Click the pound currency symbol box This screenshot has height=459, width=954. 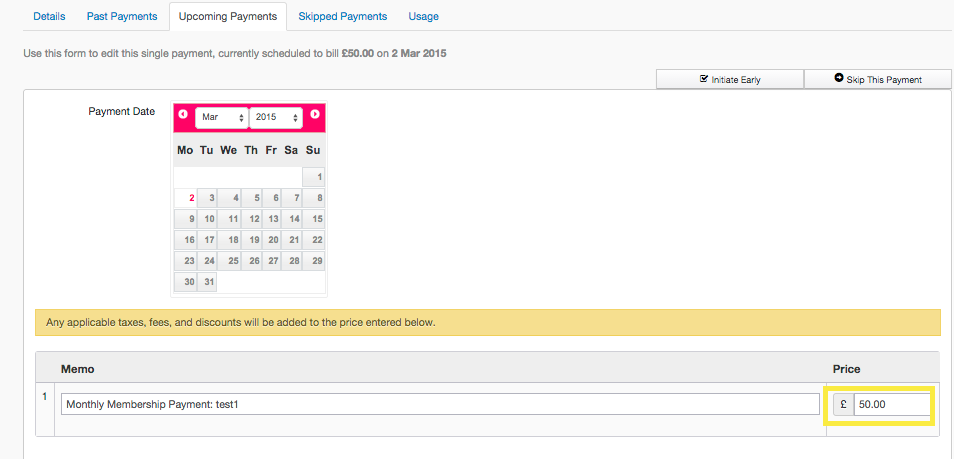click(843, 404)
